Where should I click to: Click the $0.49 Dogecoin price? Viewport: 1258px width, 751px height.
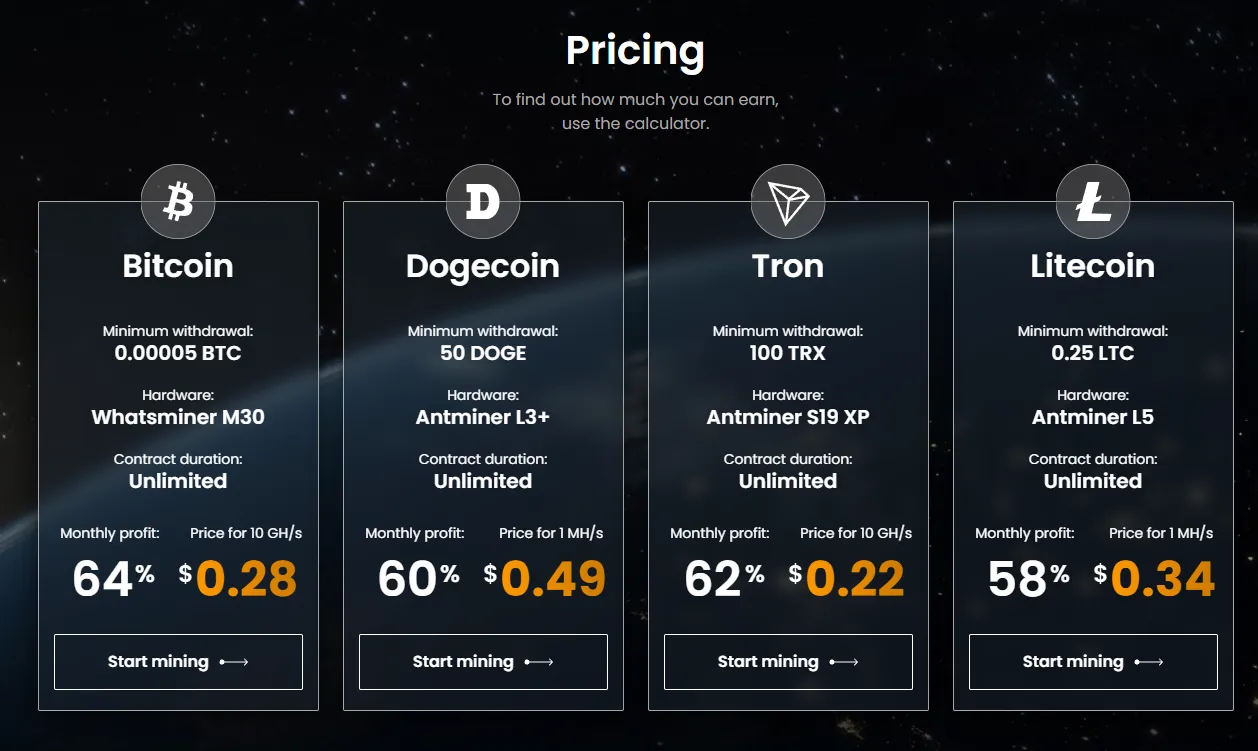[545, 579]
